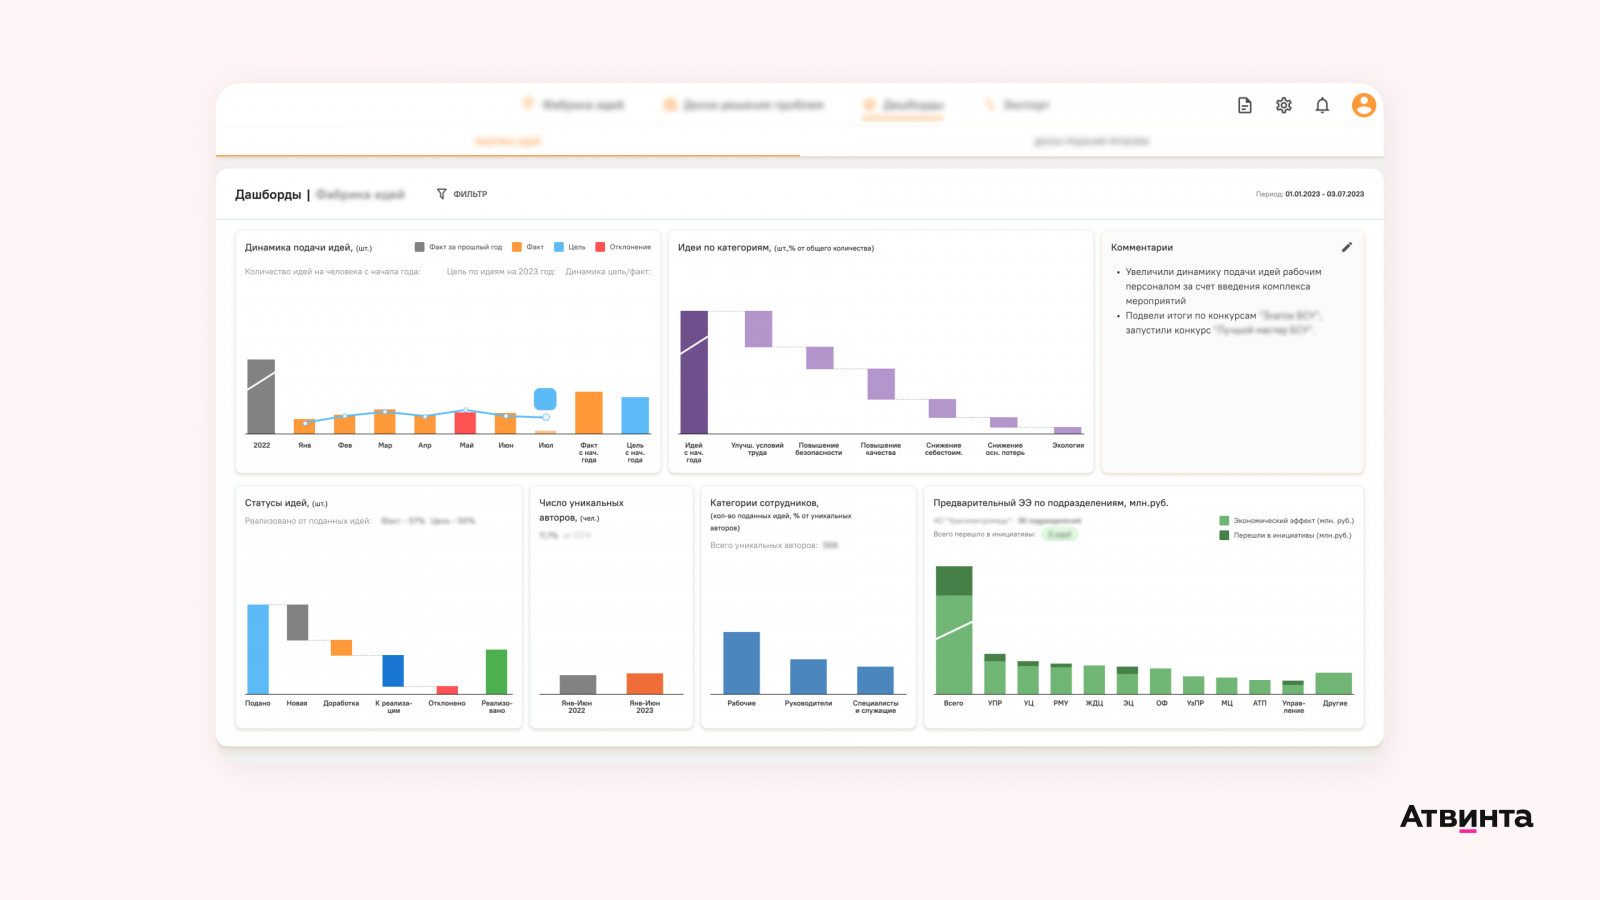Select the left orange-underlined sub-tab
The width and height of the screenshot is (1600, 900).
pyautogui.click(x=508, y=142)
